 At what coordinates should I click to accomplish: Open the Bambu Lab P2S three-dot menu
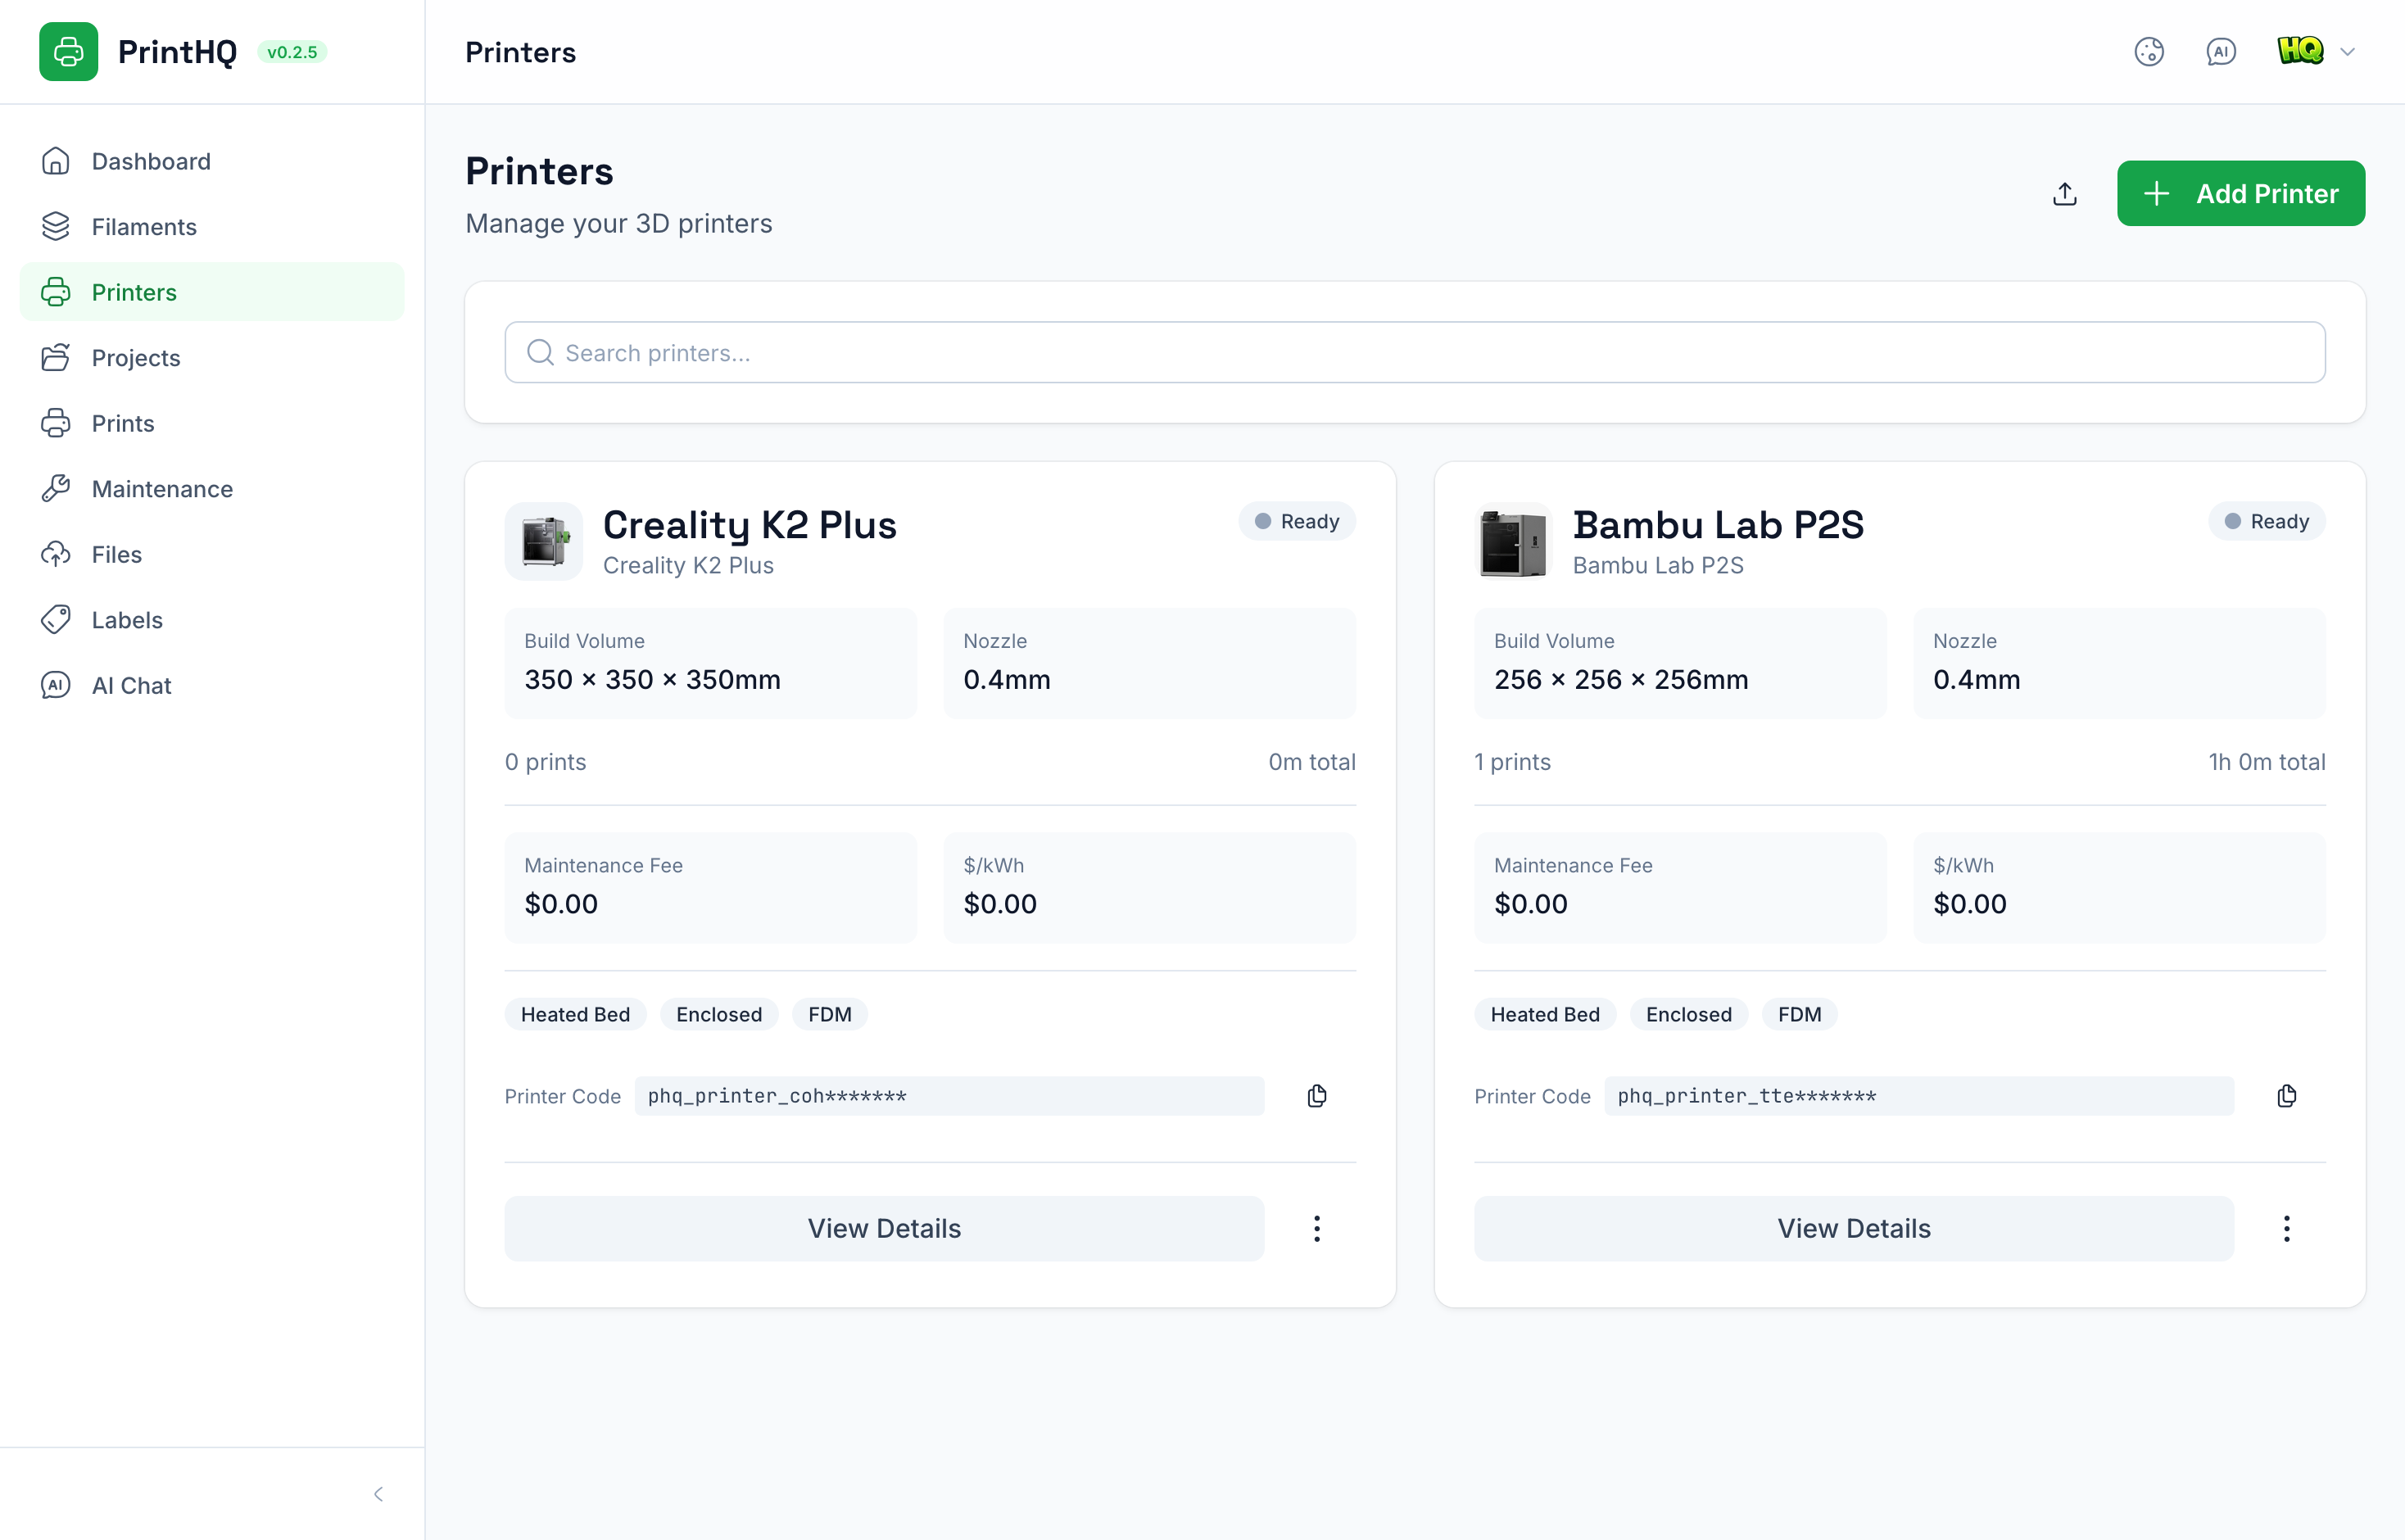pyautogui.click(x=2286, y=1228)
